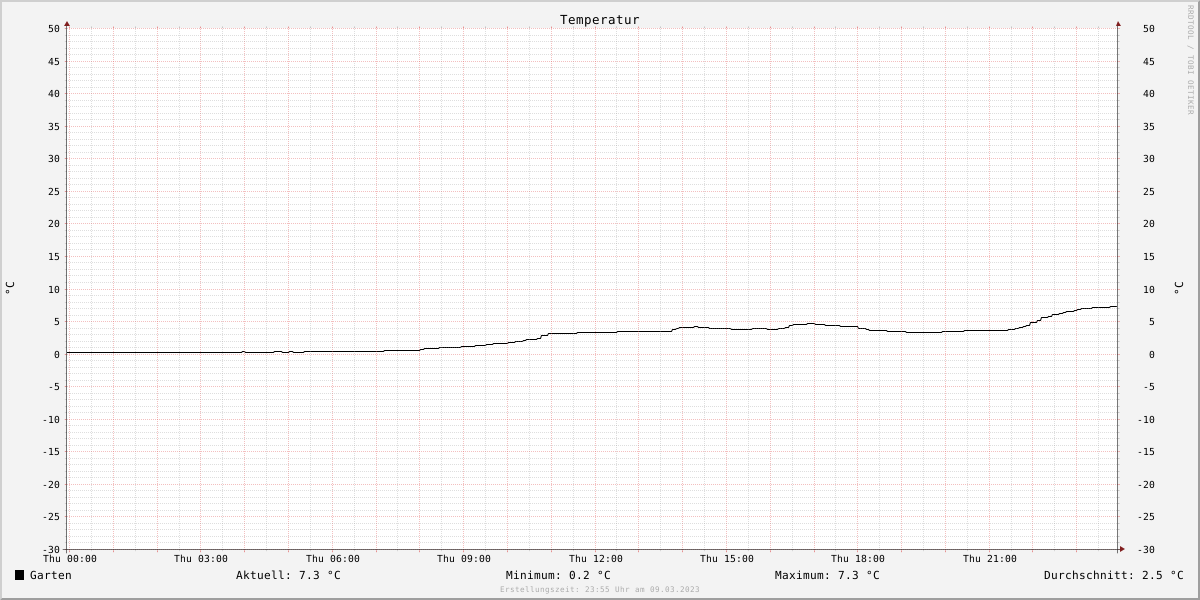
Task: Click the "Thu 15:00" time axis label
Action: pyautogui.click(x=727, y=559)
